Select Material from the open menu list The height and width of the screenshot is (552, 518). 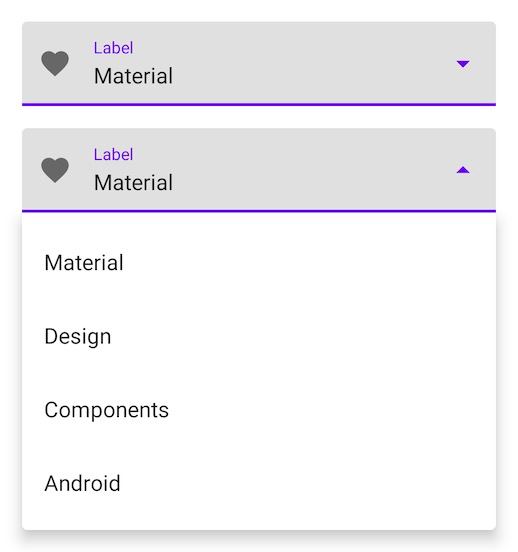[x=259, y=263]
